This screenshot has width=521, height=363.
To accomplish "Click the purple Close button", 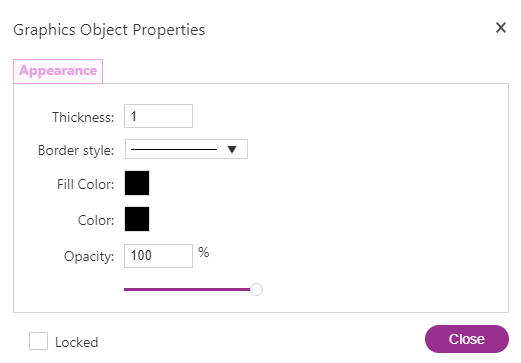I will click(x=467, y=339).
